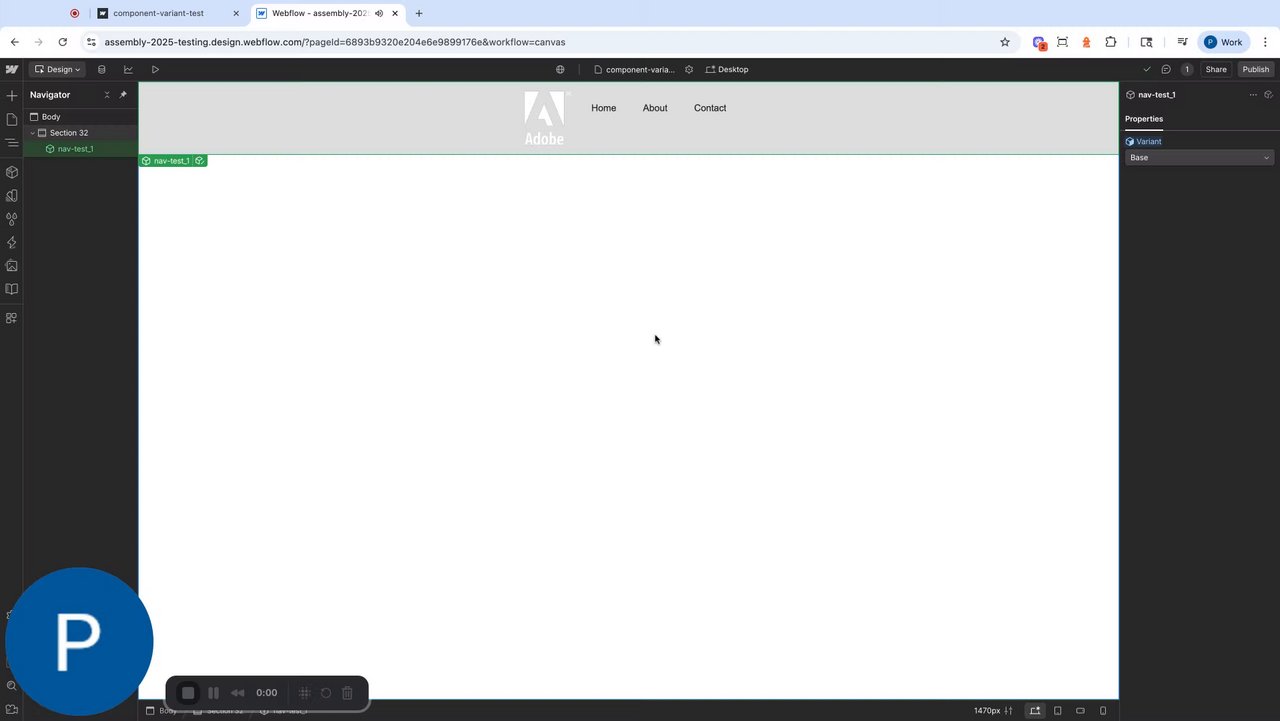The image size is (1280, 721).
Task: Click the Adobe logo on canvas
Action: coord(545,118)
